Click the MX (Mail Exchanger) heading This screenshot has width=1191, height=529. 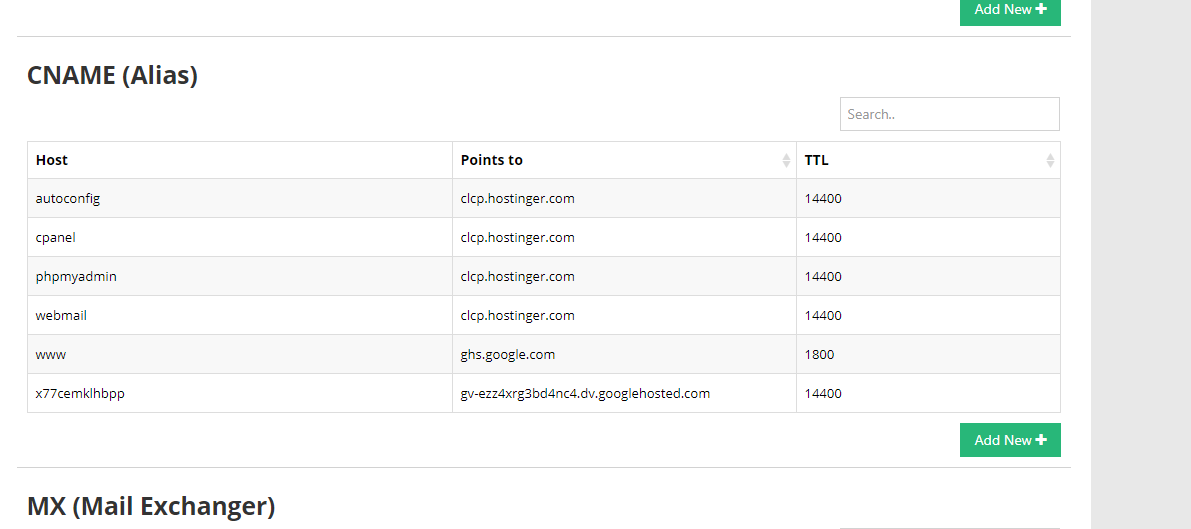tap(150, 506)
